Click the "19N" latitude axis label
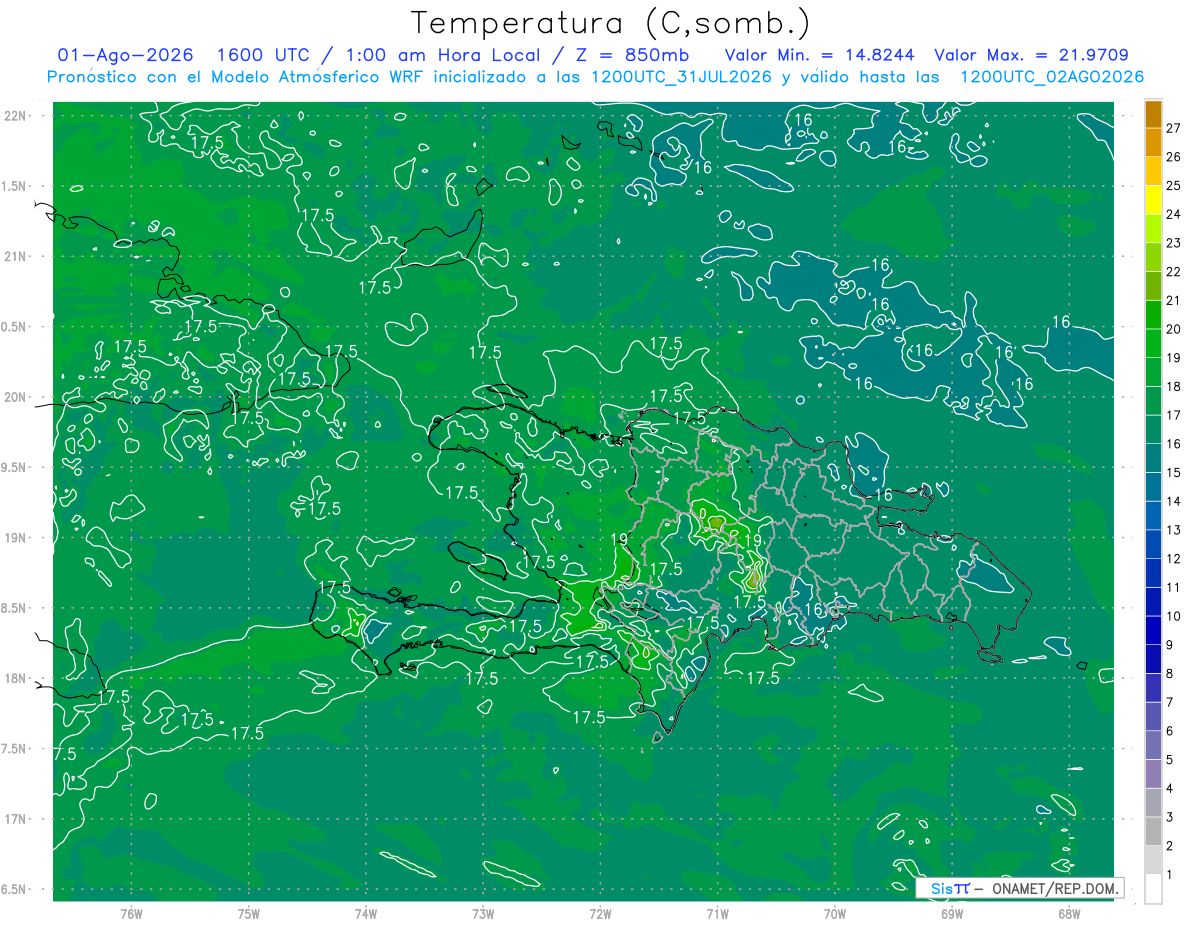 (x=16, y=538)
